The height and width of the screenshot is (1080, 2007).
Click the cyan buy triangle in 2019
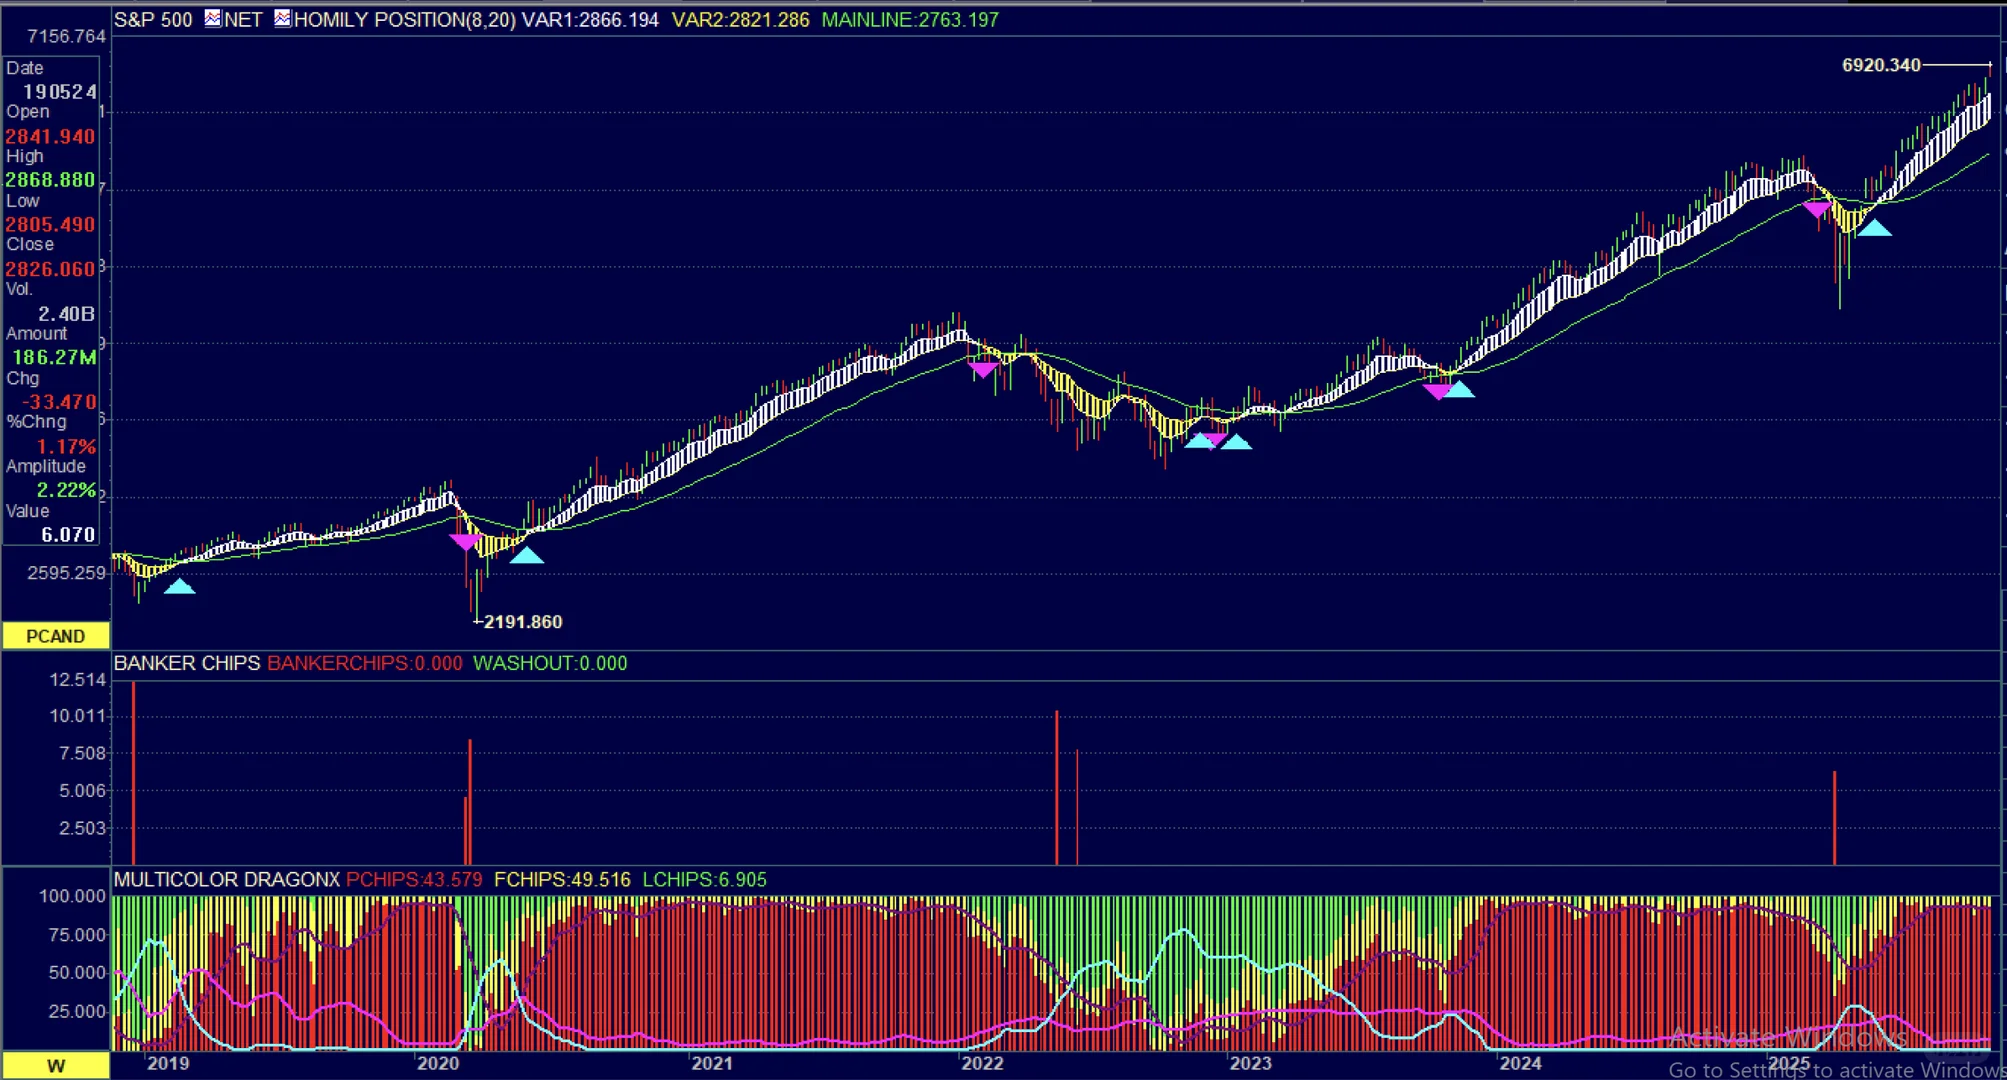coord(179,587)
